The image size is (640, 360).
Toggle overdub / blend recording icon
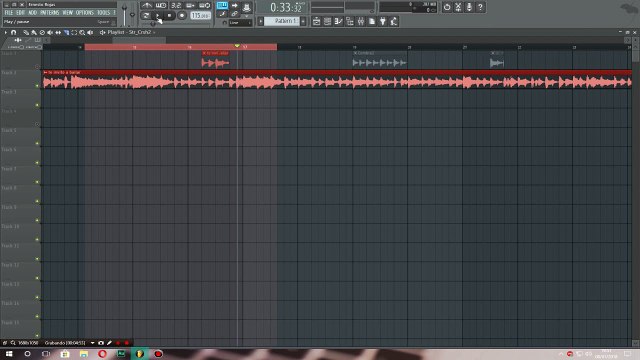(x=190, y=5)
